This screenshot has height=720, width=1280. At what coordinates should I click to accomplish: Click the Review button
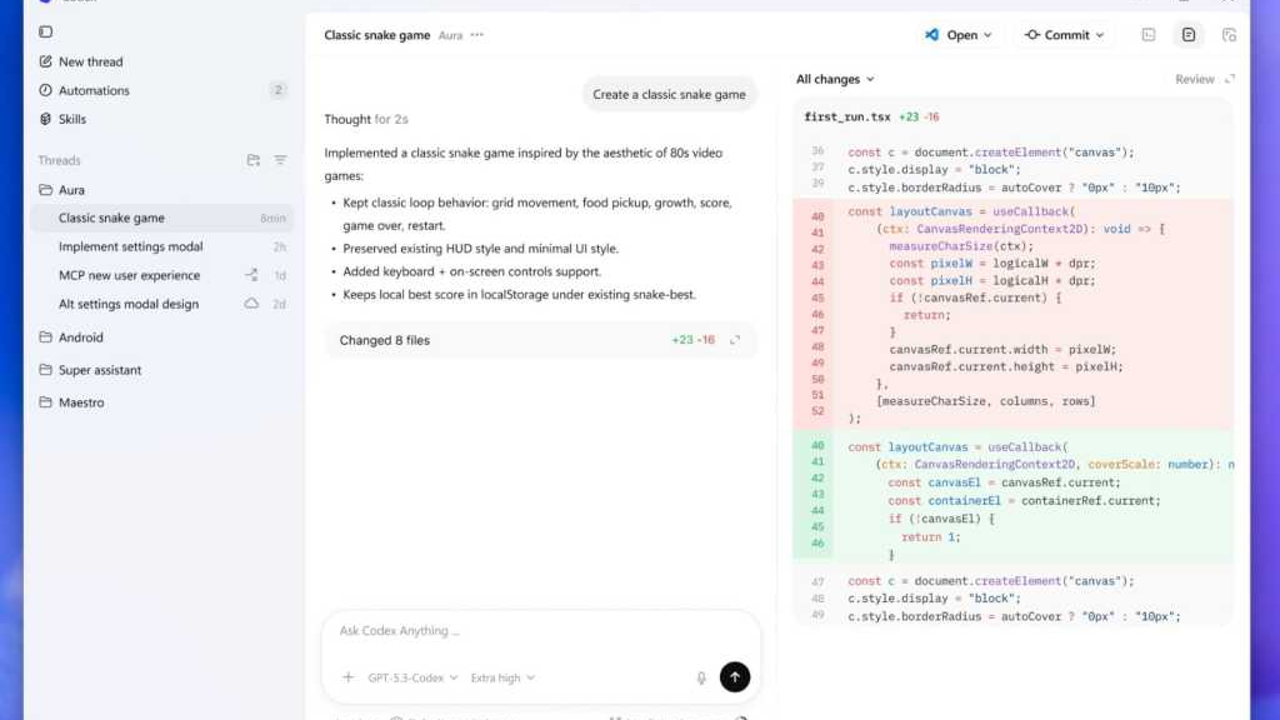coord(1194,79)
